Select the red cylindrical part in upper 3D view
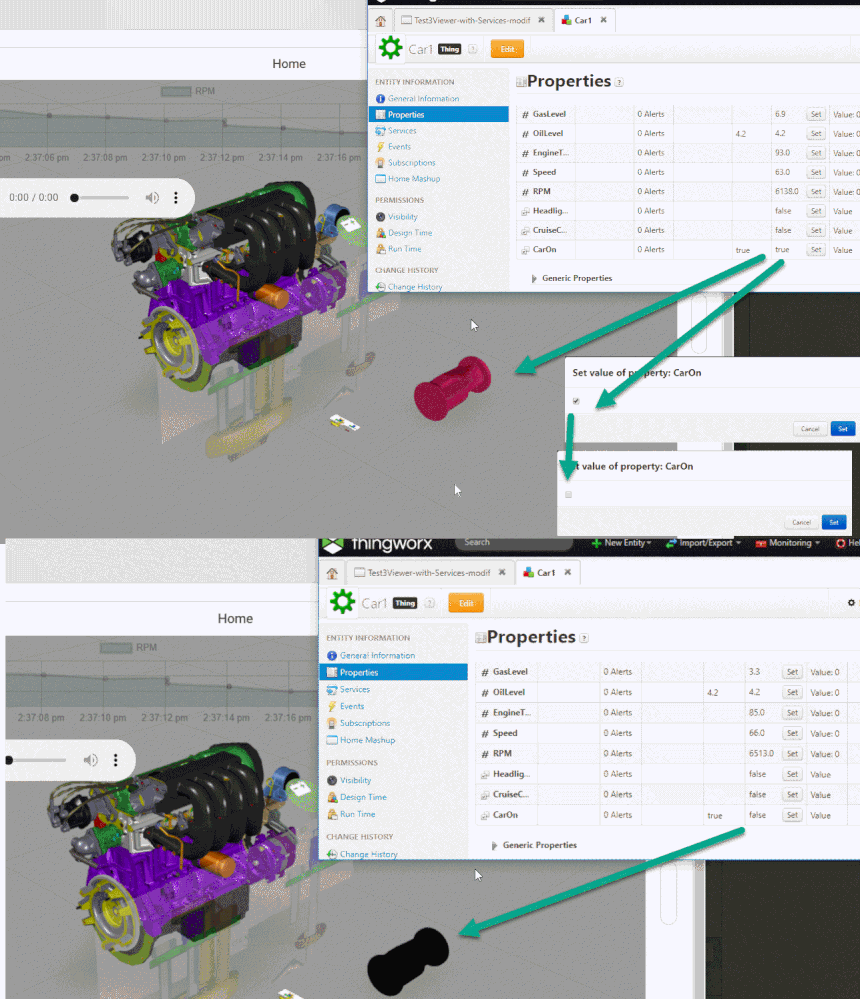 (x=452, y=388)
